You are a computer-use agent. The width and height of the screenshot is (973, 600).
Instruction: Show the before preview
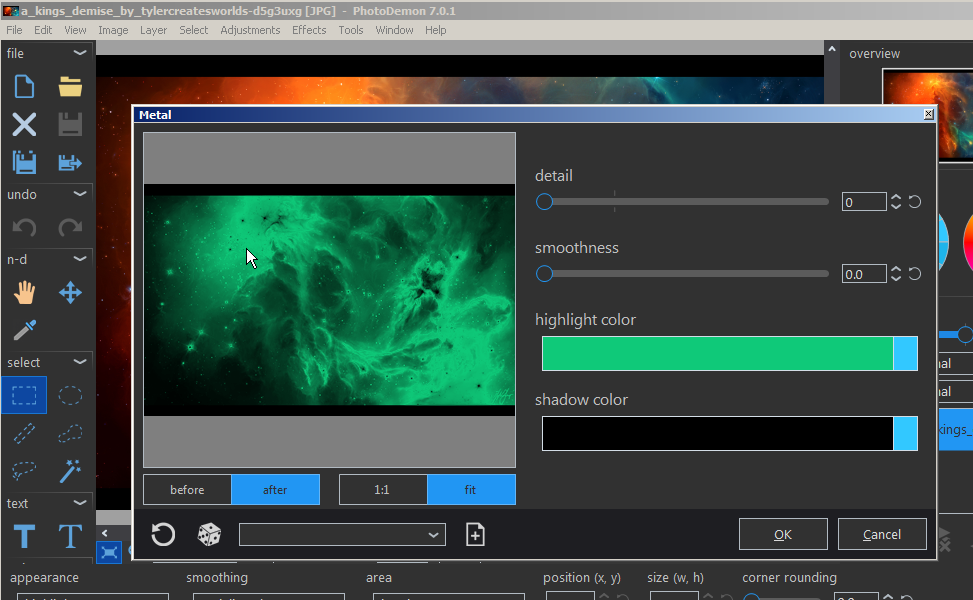point(187,490)
